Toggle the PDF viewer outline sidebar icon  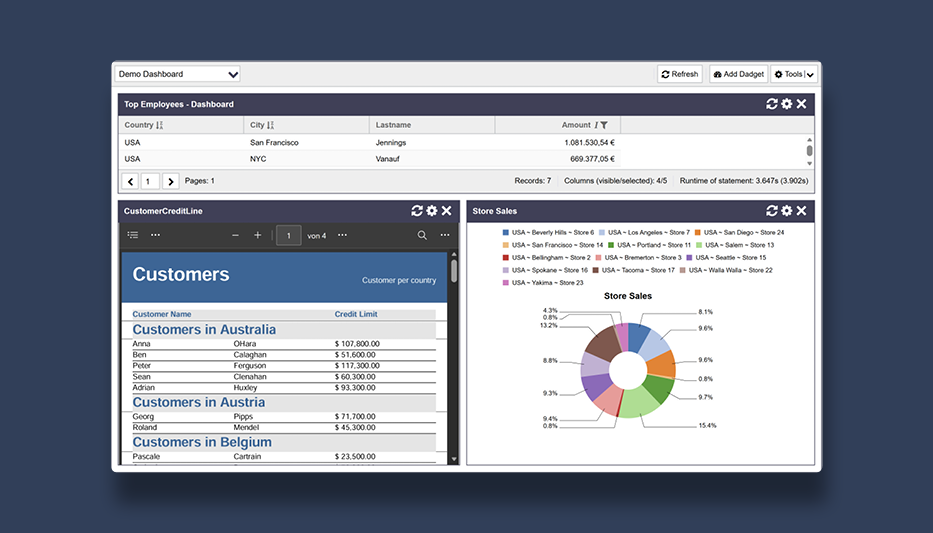(133, 235)
